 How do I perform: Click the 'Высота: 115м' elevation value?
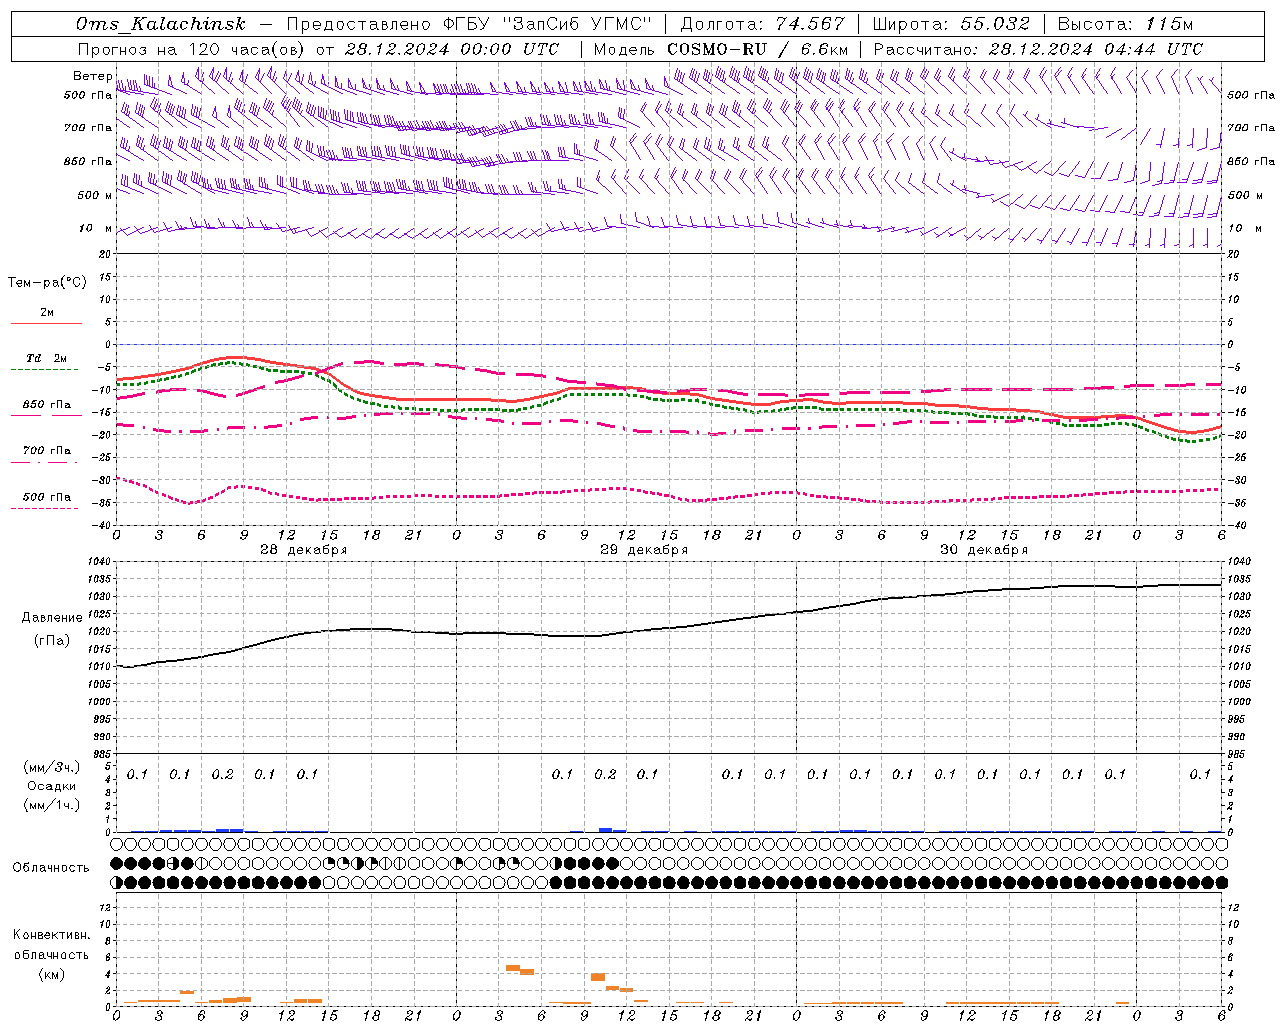pos(1125,24)
